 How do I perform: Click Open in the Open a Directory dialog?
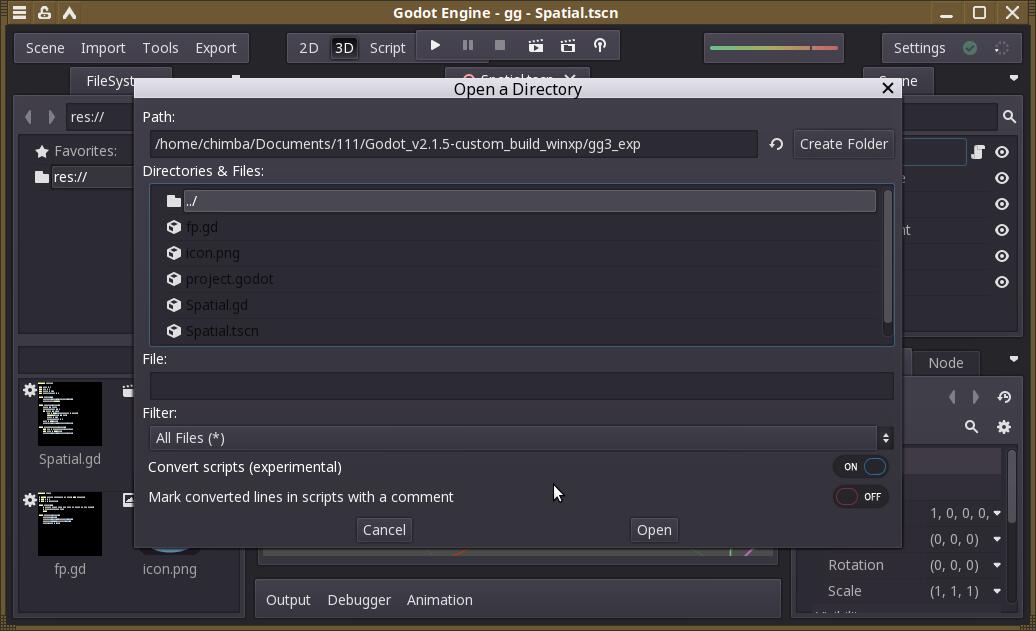(654, 530)
